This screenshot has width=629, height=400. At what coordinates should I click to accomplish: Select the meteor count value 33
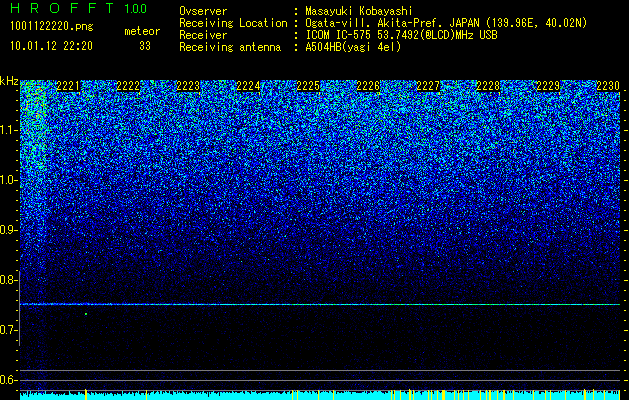point(145,46)
